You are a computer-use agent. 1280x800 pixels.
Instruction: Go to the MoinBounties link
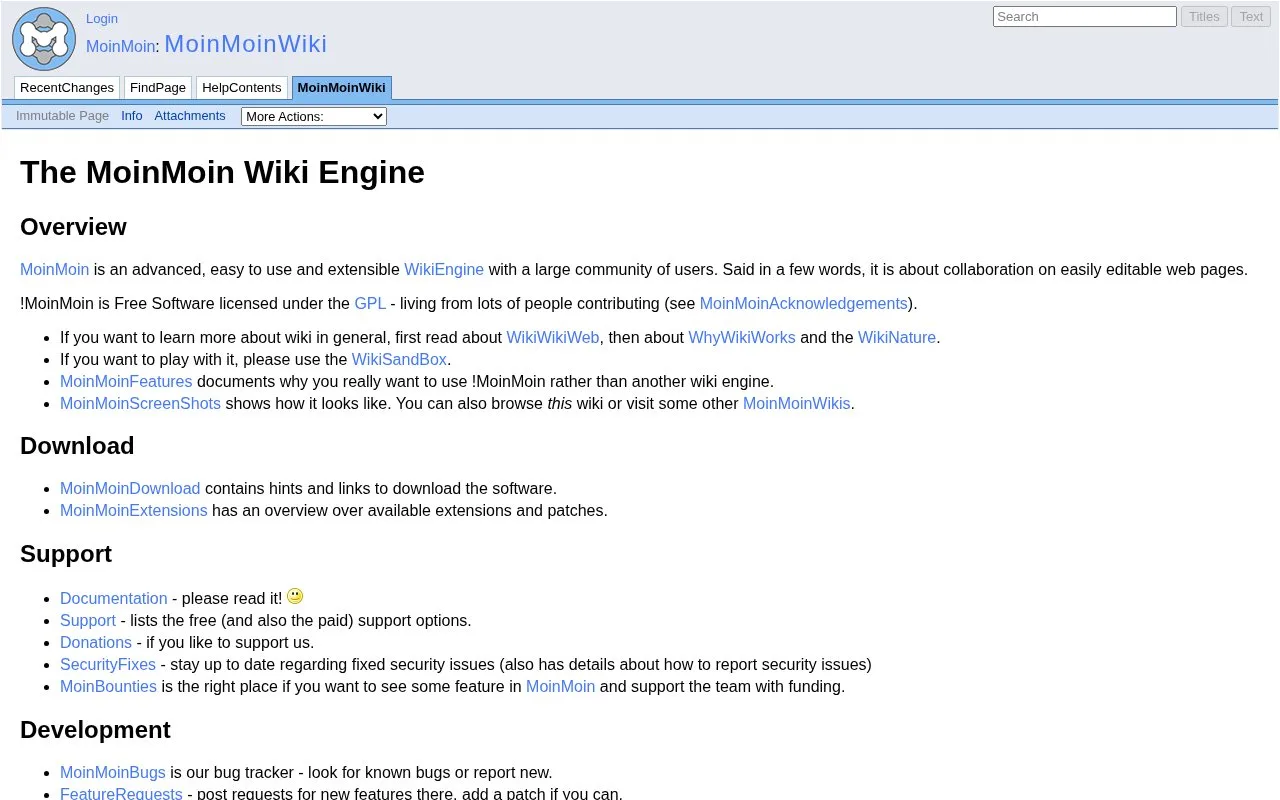tap(108, 686)
